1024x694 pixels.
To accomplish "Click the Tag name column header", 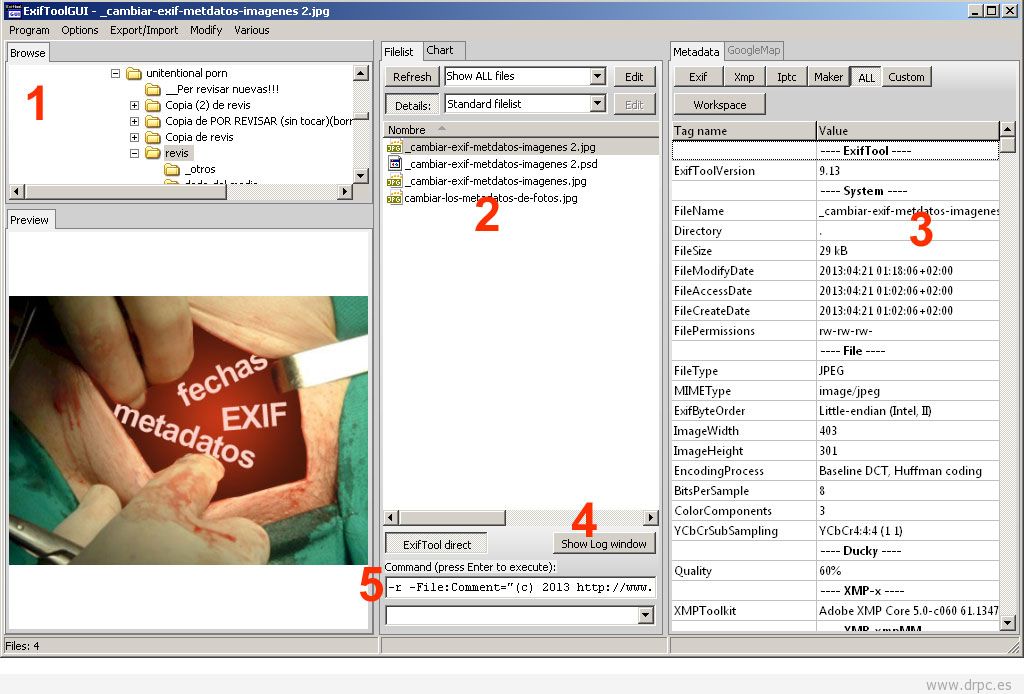I will (x=744, y=131).
